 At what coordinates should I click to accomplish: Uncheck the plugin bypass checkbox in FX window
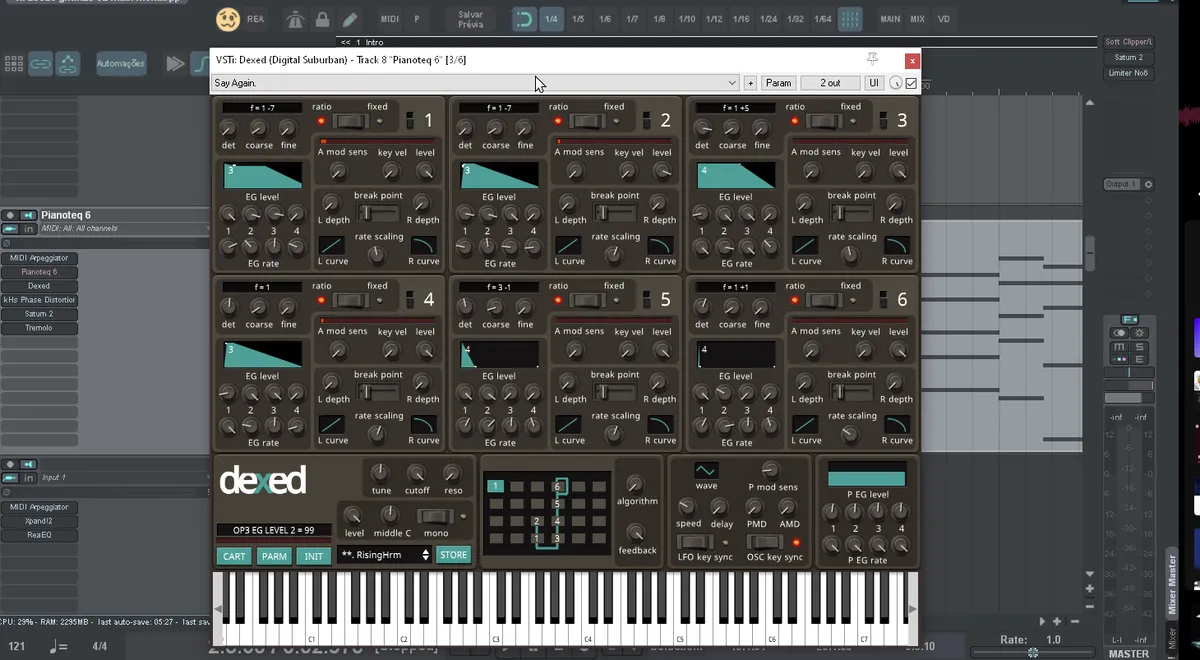coord(911,83)
